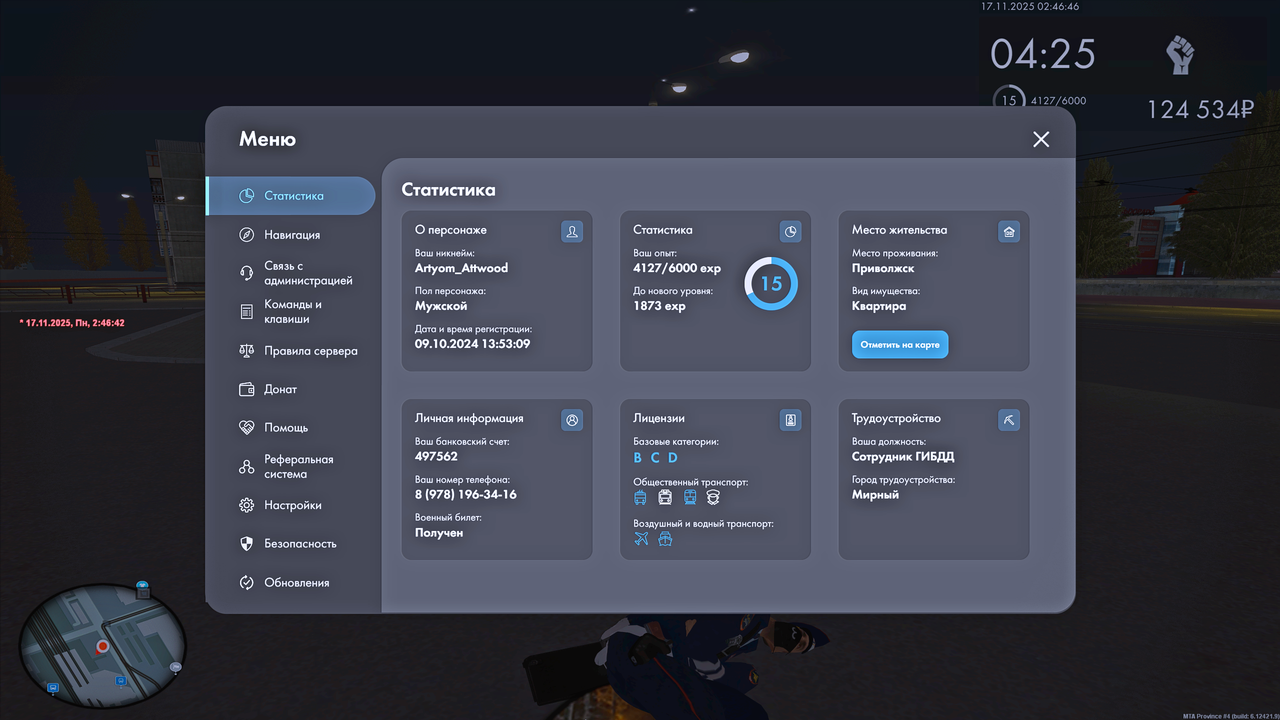Click the scales icon beside Правила сервера
This screenshot has height=720, width=1280.
247,351
